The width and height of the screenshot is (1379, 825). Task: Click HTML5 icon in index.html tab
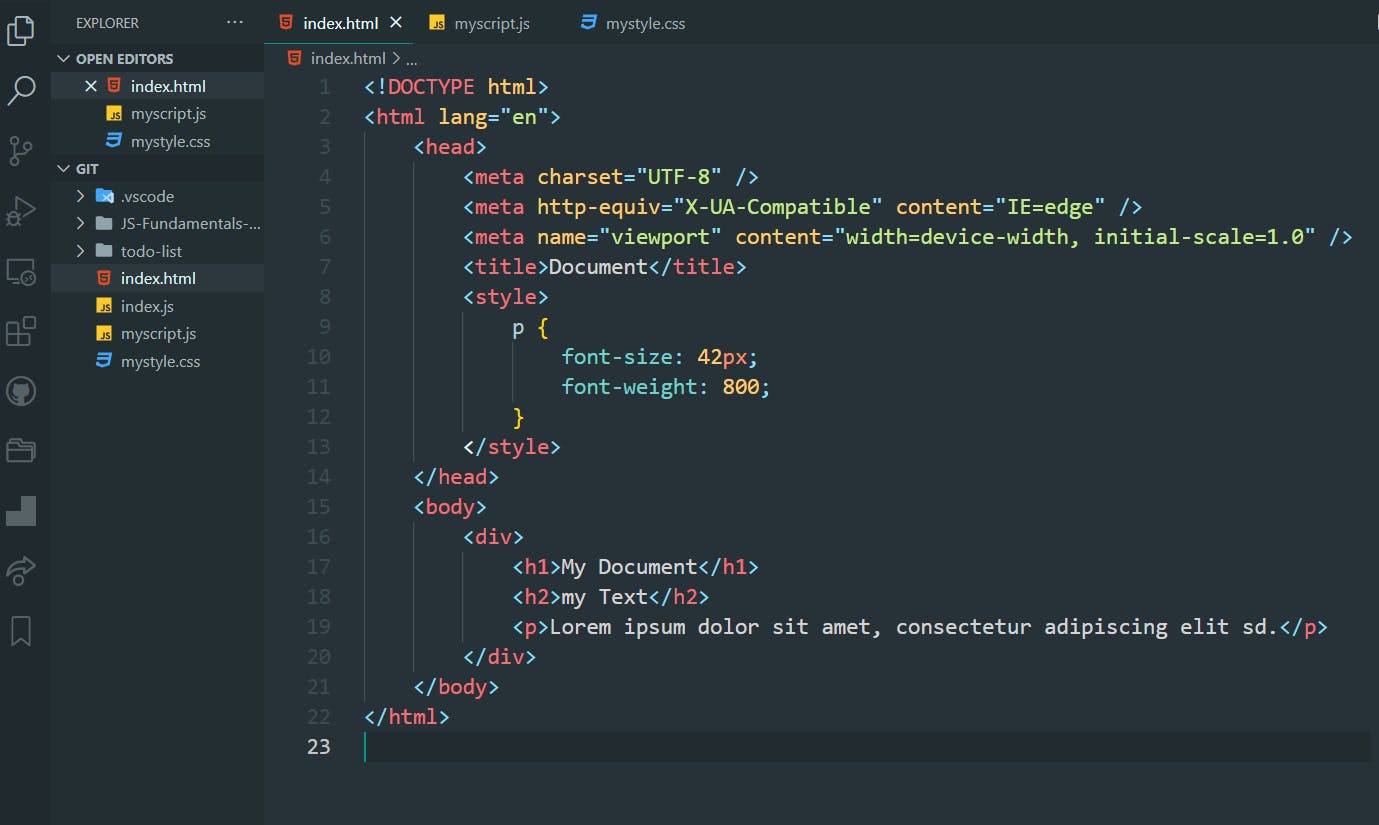coord(287,22)
